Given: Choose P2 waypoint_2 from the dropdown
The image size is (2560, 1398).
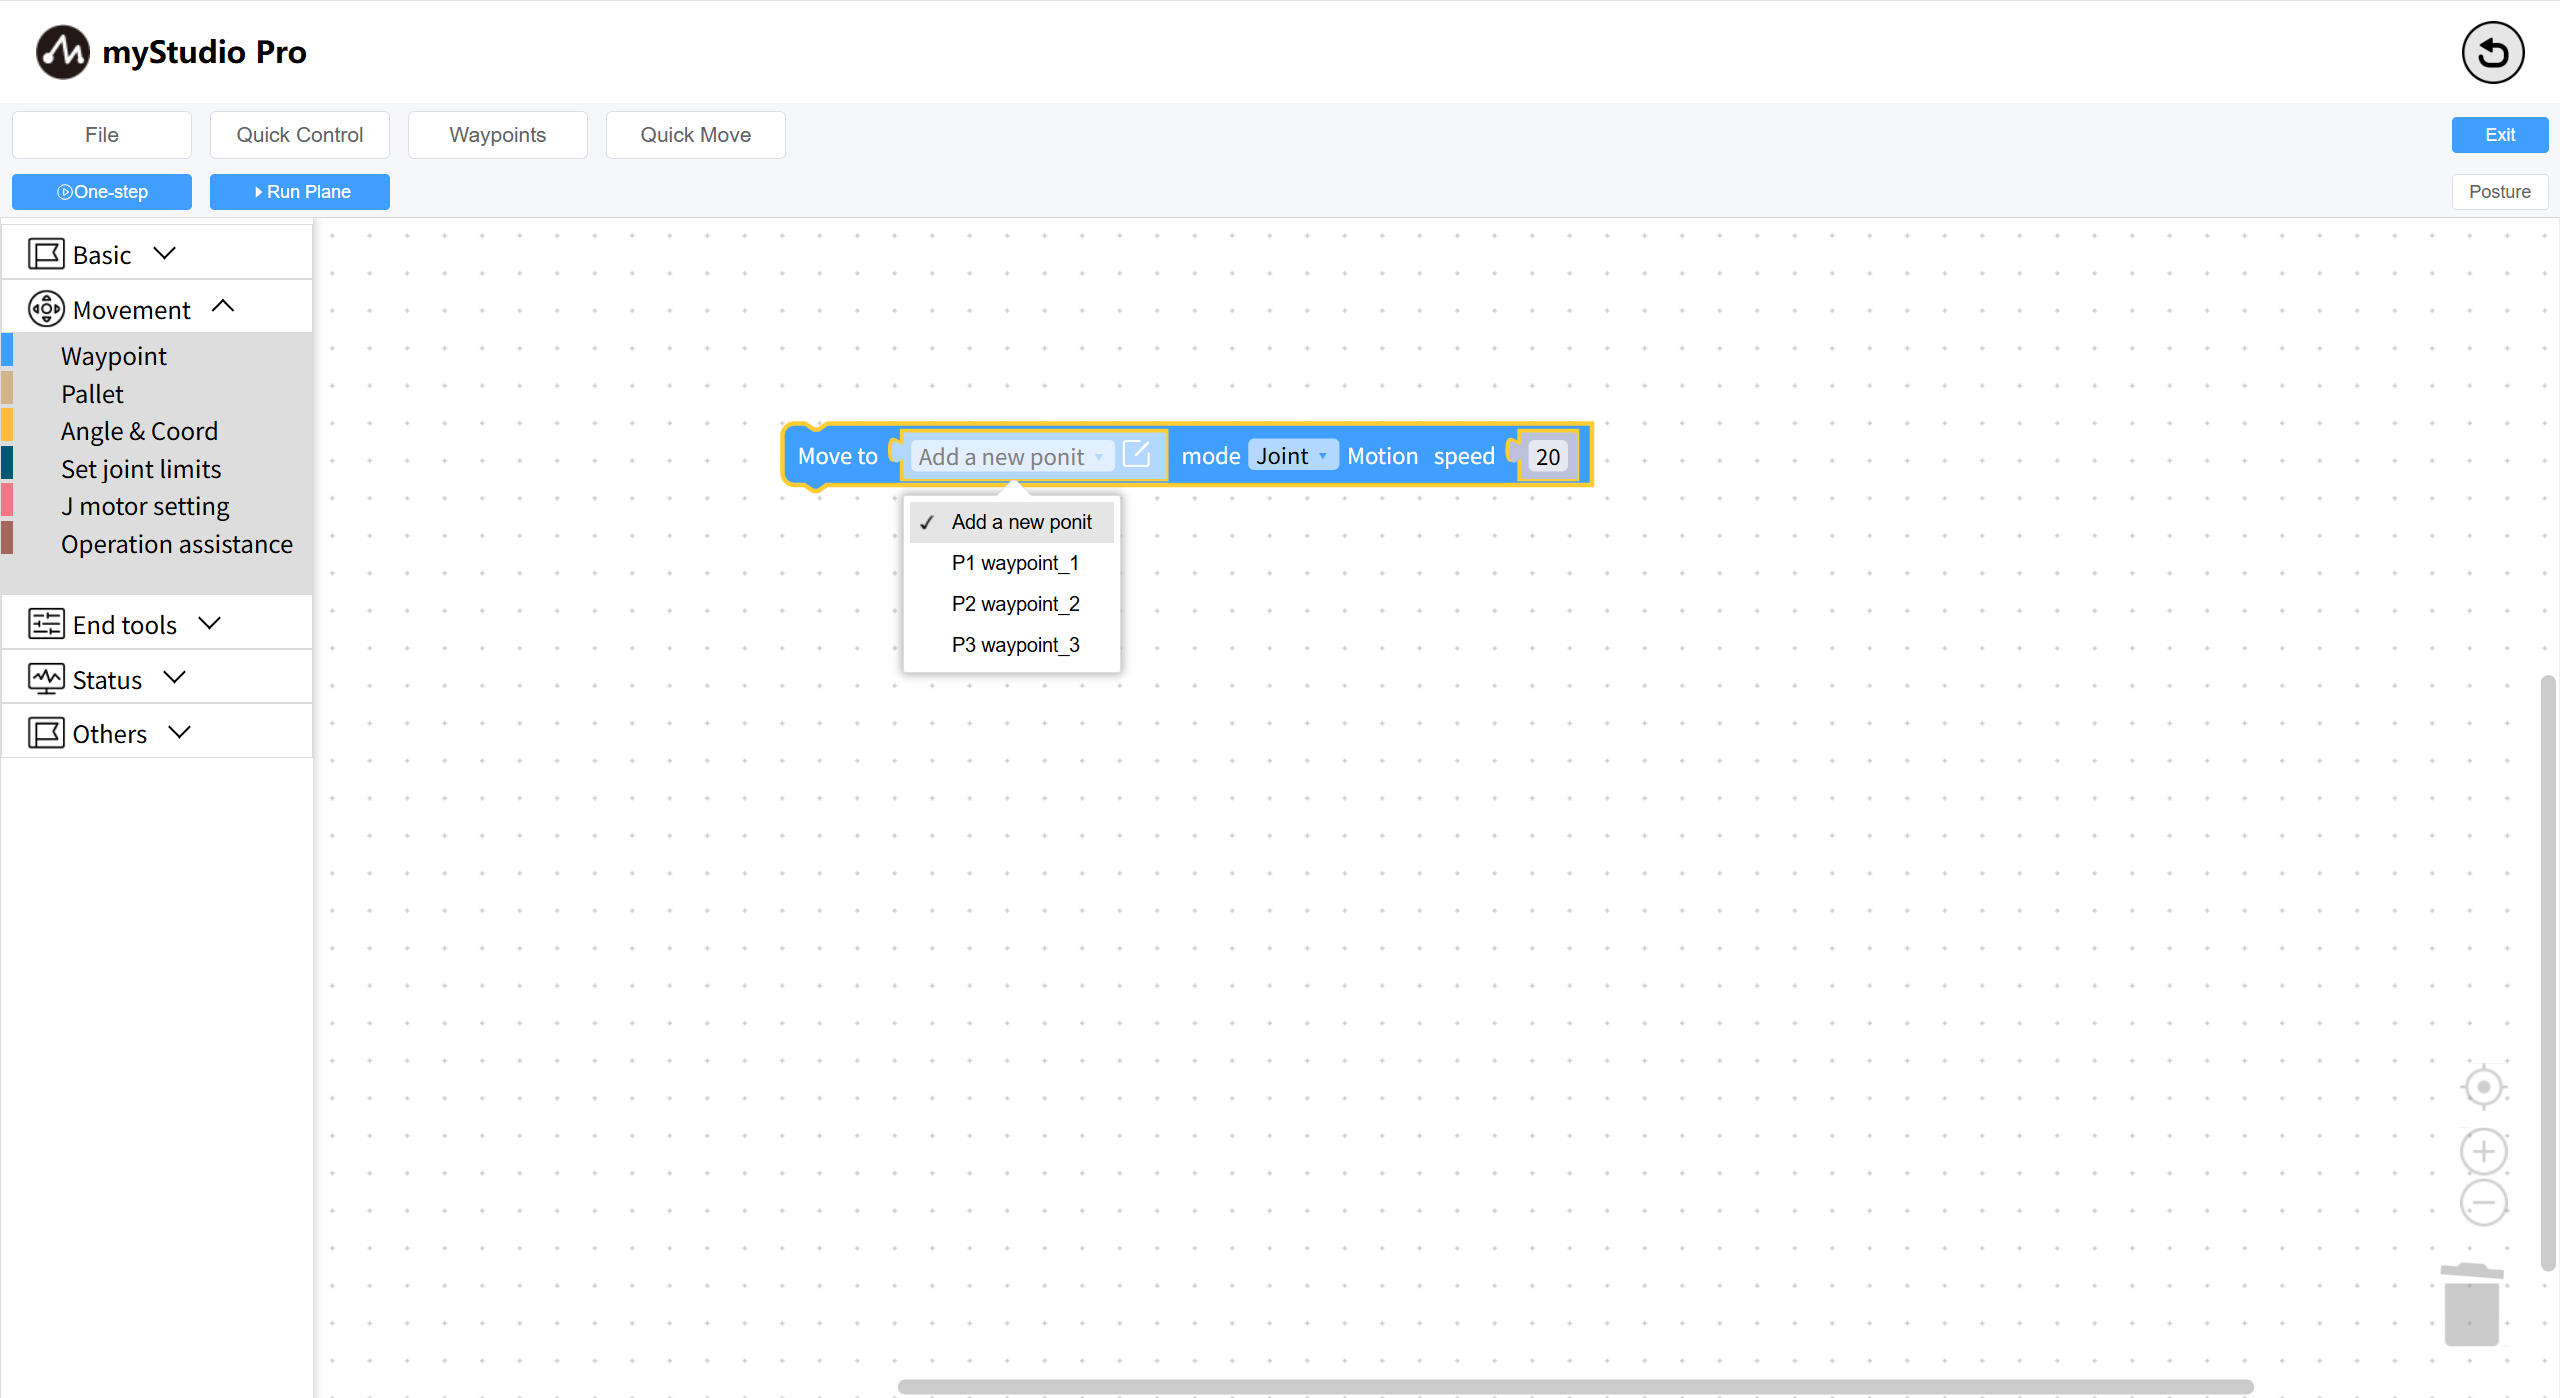Looking at the screenshot, I should [1015, 604].
